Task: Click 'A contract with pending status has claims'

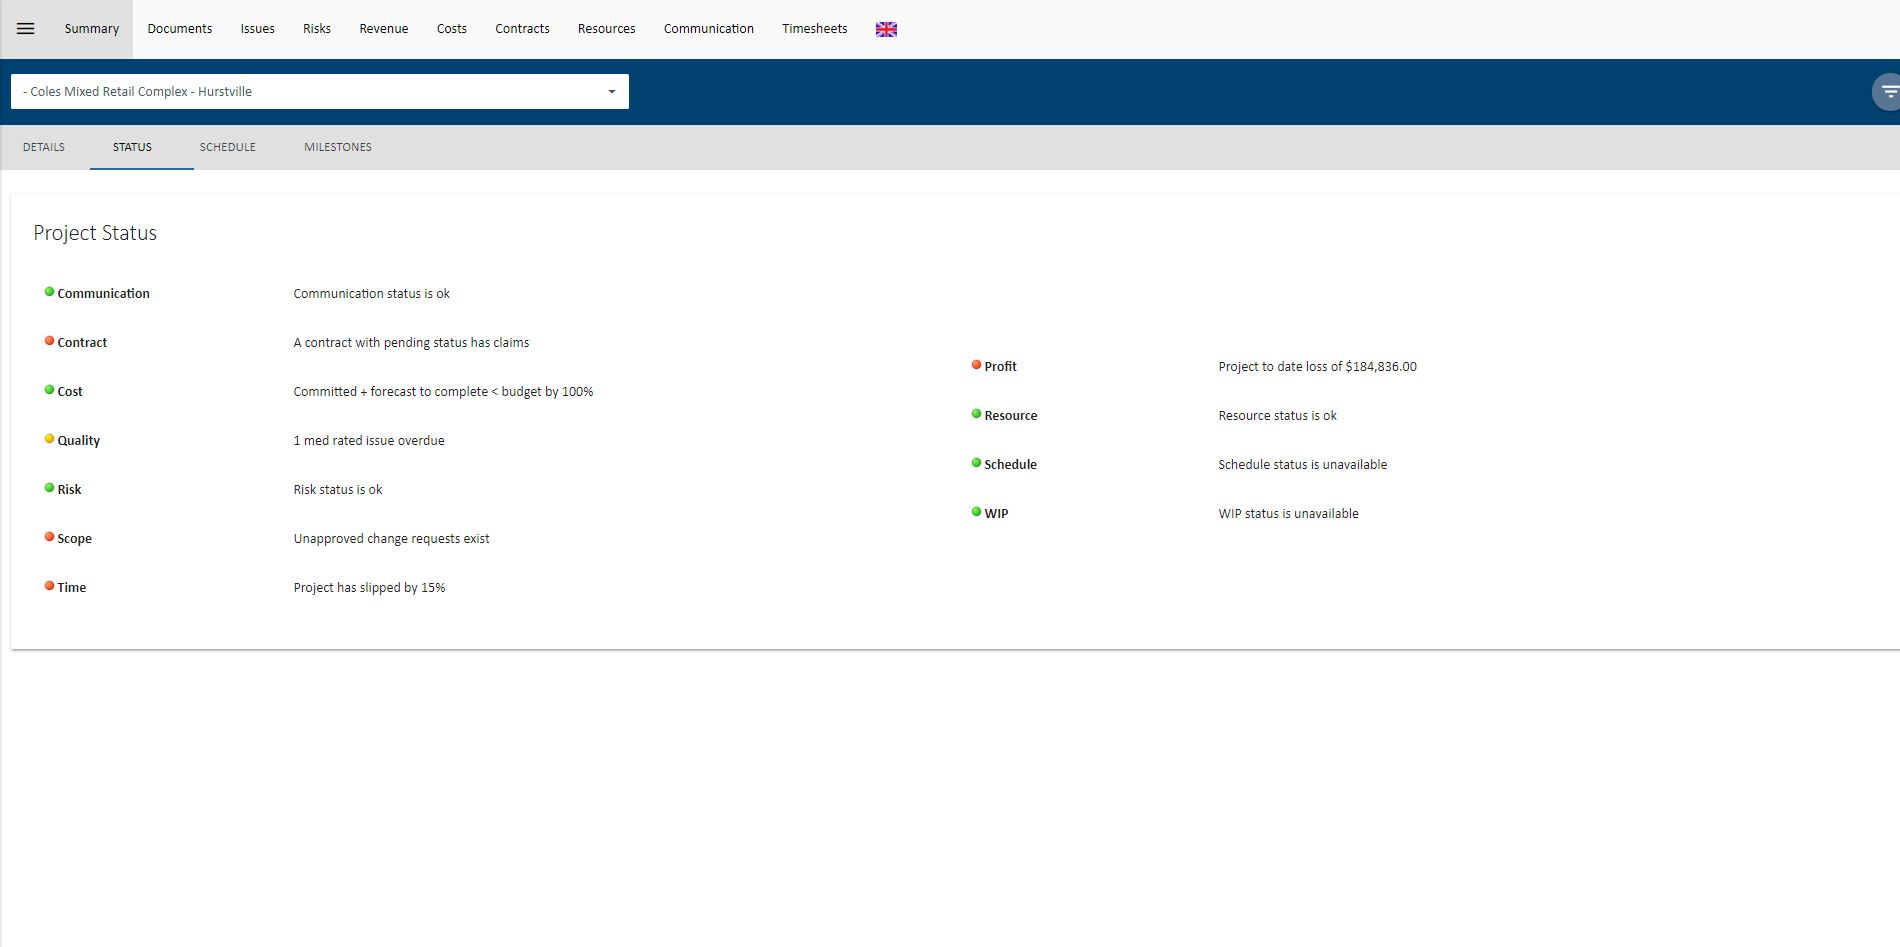Action: coord(411,343)
